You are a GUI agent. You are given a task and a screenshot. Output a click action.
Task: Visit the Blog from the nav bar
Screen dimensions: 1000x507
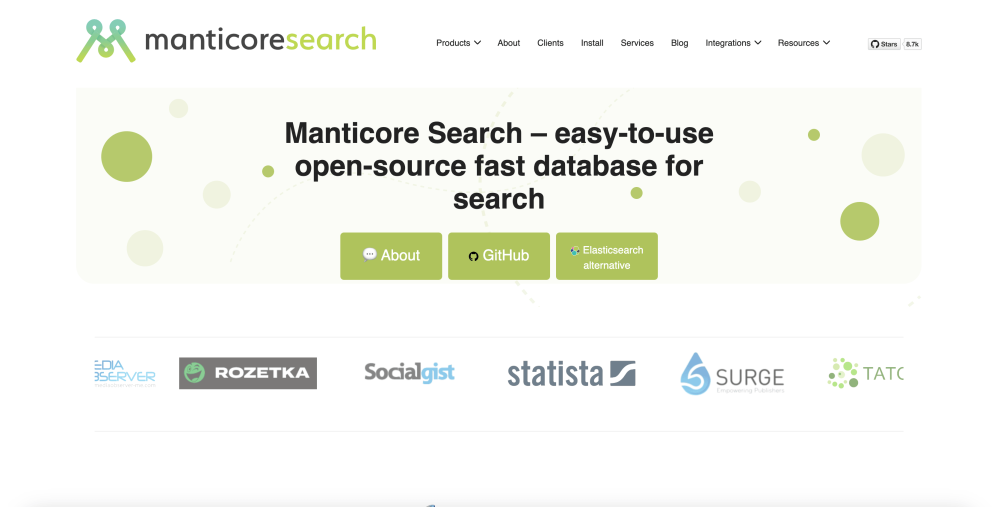679,43
